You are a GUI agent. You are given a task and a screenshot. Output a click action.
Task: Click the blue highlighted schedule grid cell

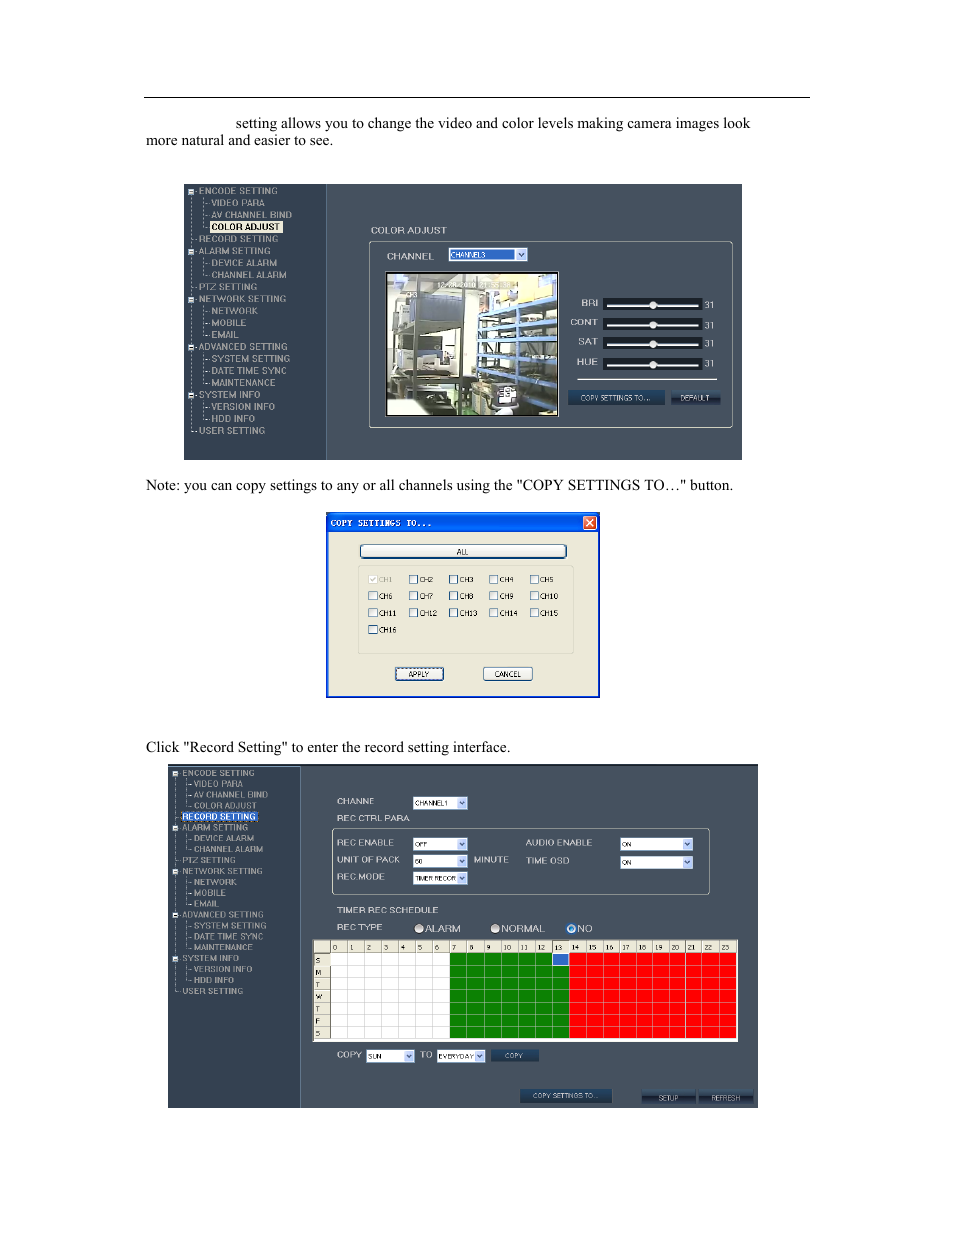click(561, 960)
